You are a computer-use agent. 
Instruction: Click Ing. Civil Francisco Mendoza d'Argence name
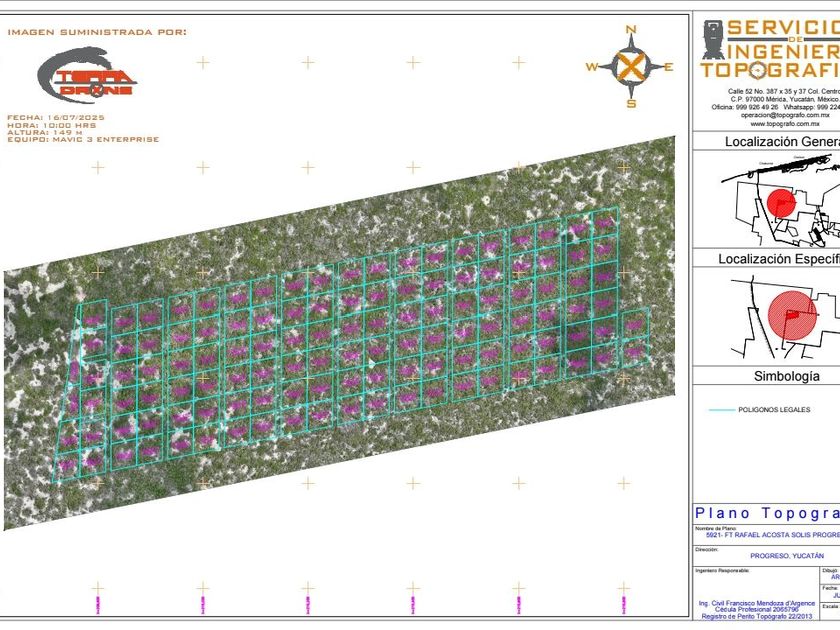756,603
